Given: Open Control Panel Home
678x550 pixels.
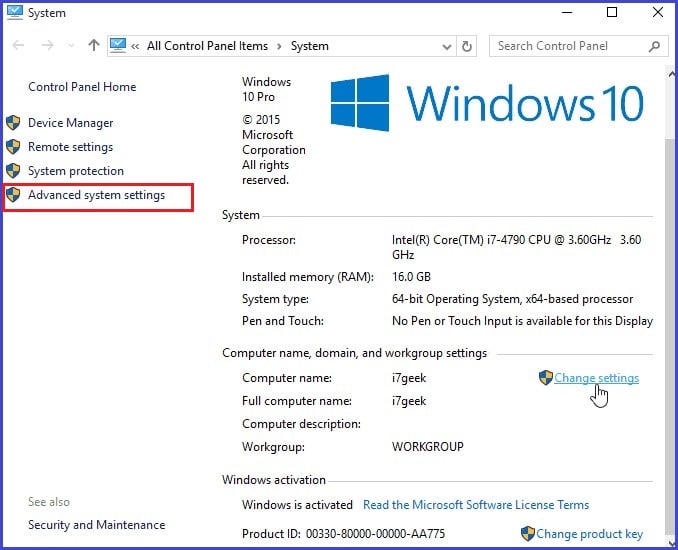Looking at the screenshot, I should pyautogui.click(x=82, y=86).
